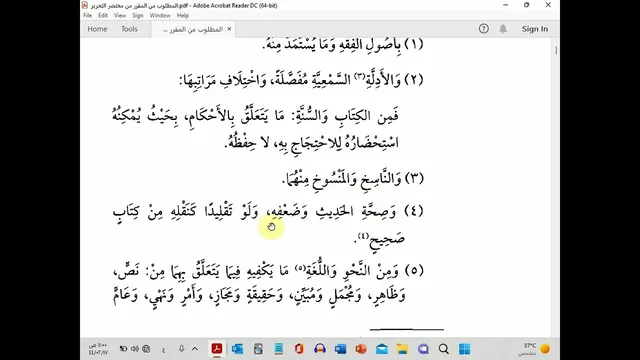Screen dimensions: 640x360
Task: Click the Sign In button
Action: (535, 29)
